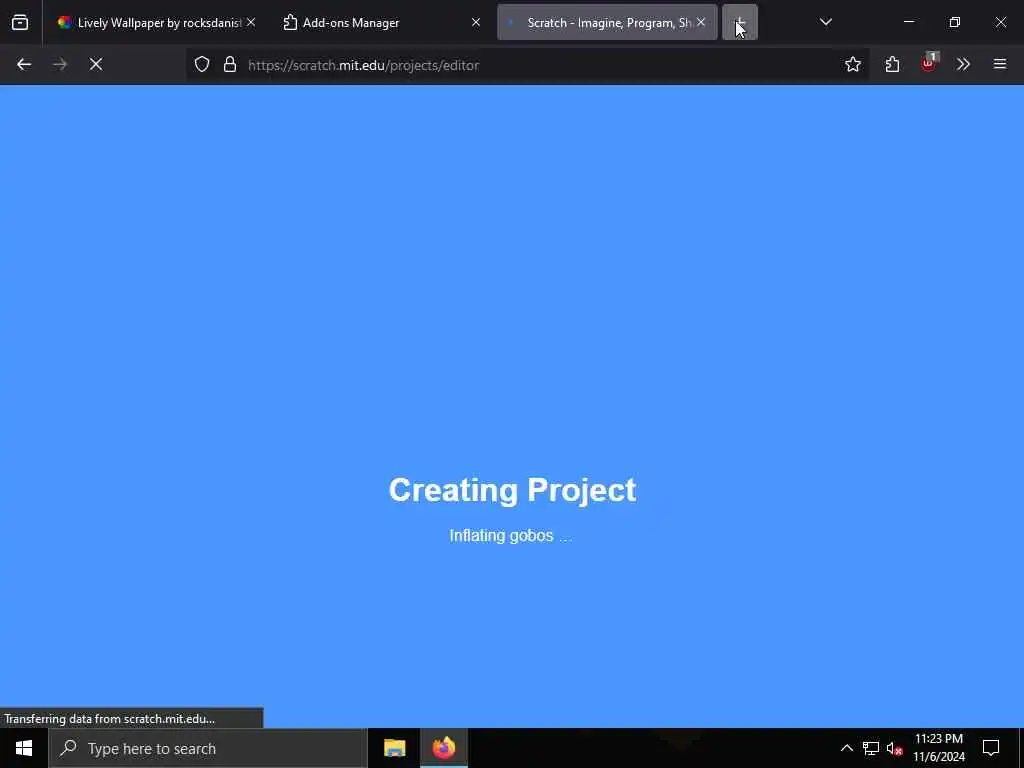Expand more tools overflow chevron
Viewport: 1024px width, 768px height.
point(963,65)
